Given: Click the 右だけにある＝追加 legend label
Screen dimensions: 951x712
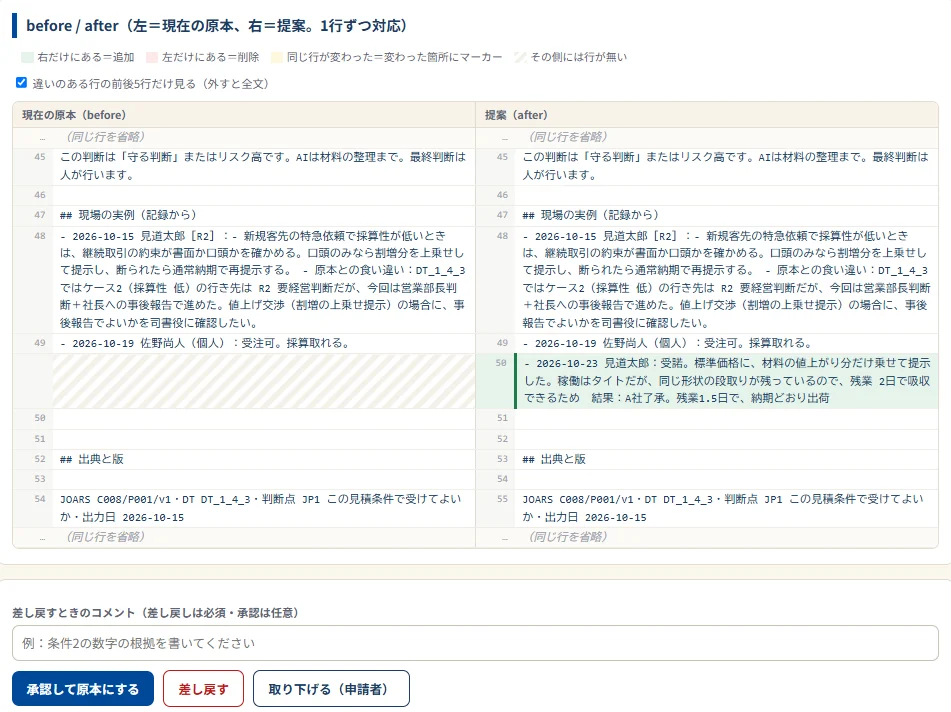Looking at the screenshot, I should [86, 57].
